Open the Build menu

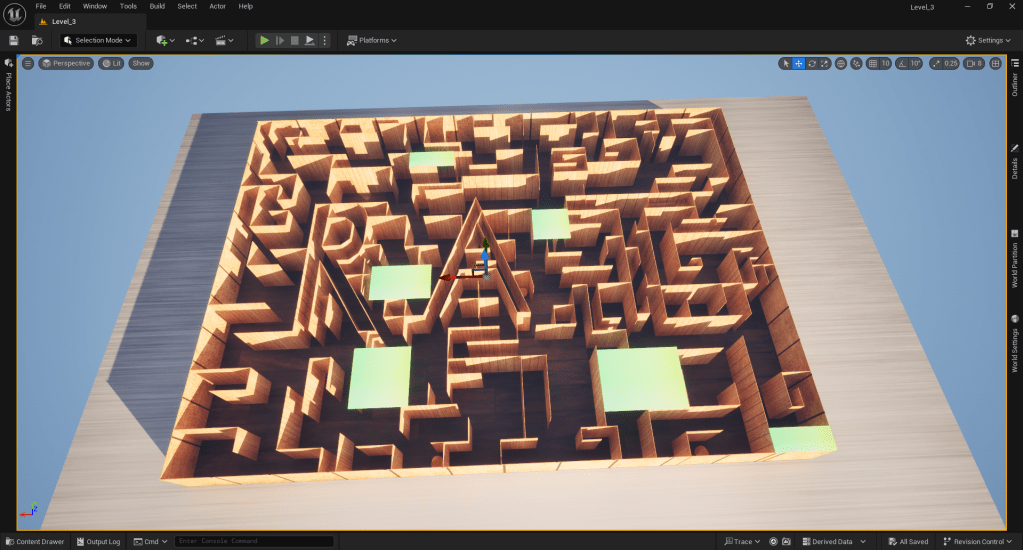pos(157,6)
